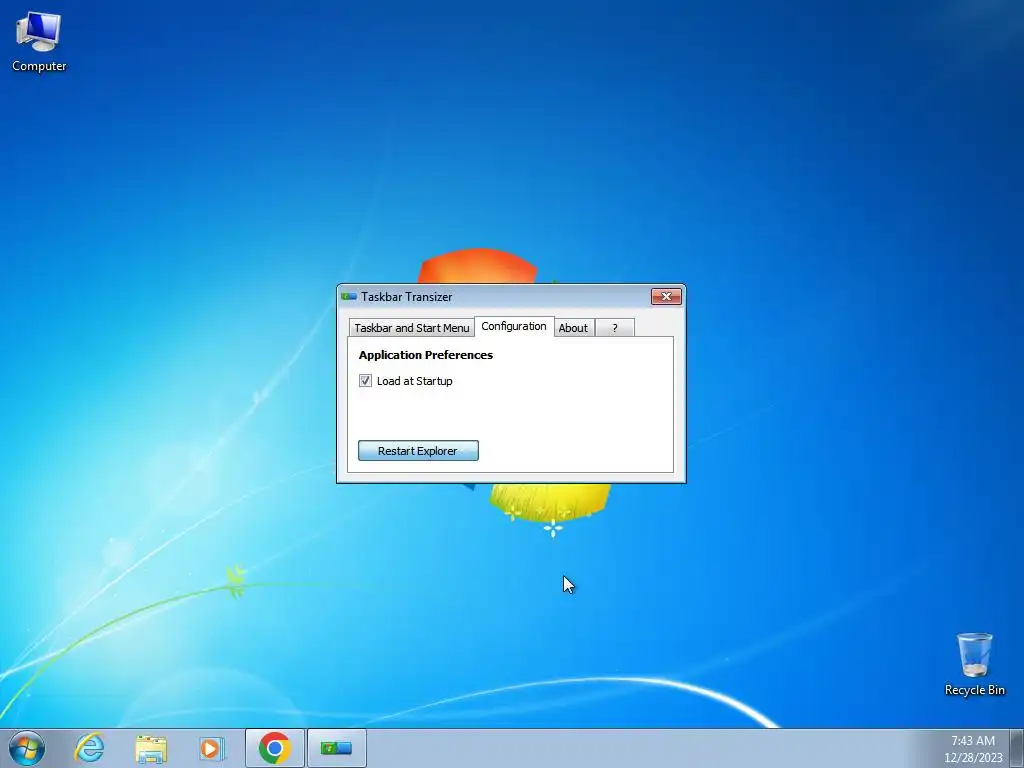The image size is (1024, 768).
Task: Select the Configuration tab
Action: pyautogui.click(x=514, y=326)
